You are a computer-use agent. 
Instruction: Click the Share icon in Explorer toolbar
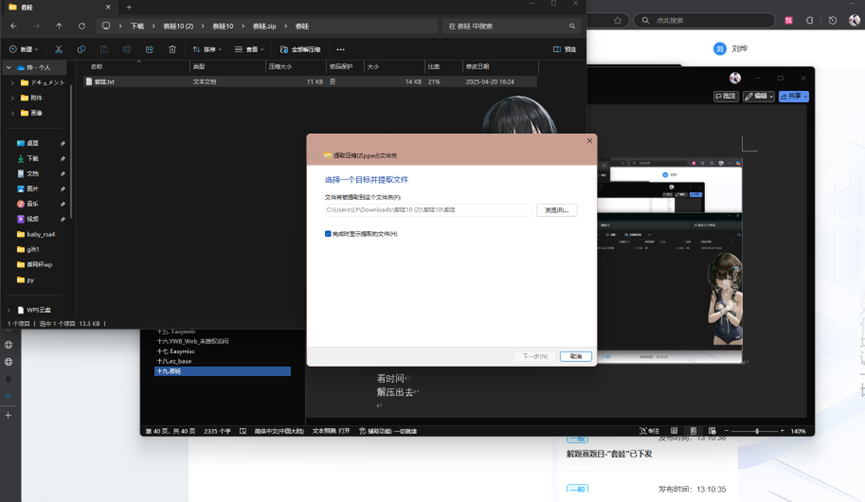(149, 49)
